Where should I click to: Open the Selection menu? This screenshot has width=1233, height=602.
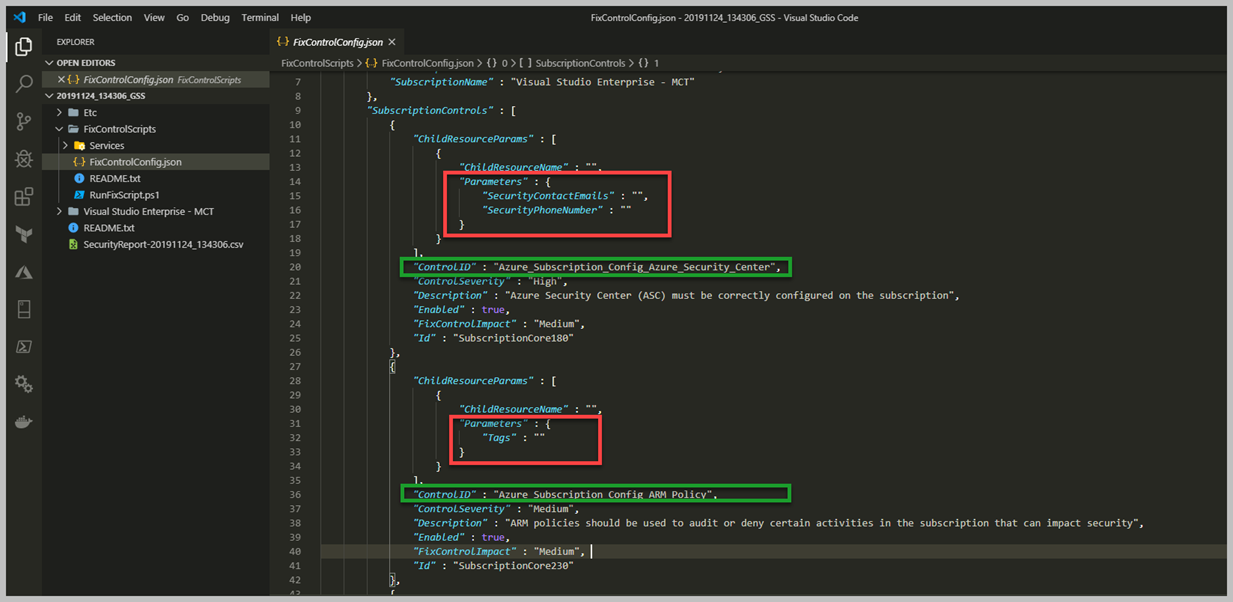(x=112, y=17)
